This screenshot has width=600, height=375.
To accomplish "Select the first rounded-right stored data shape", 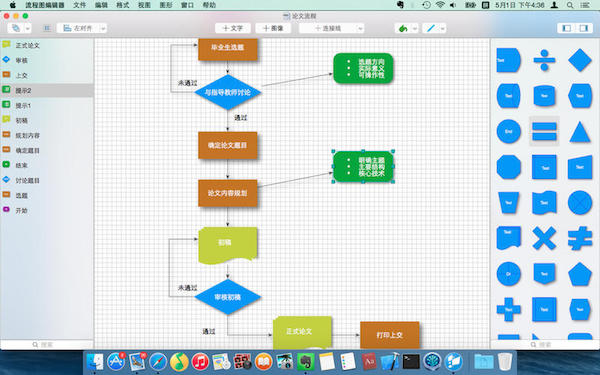I will [509, 60].
